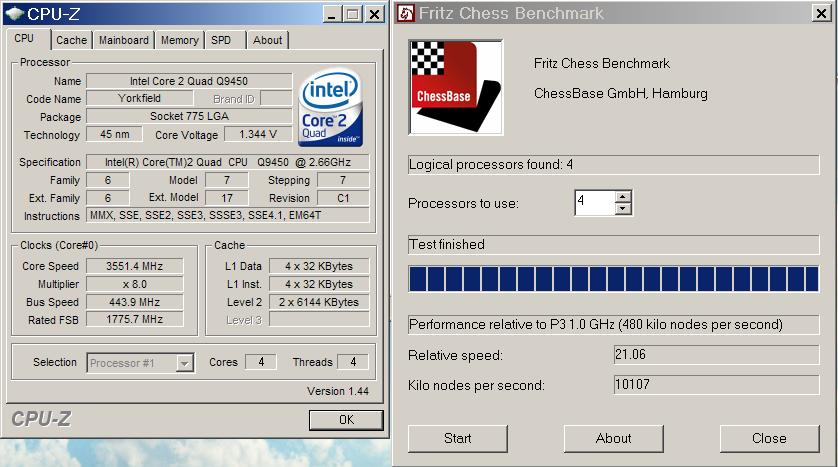Click the processor name Intel Core 2 Quad Q9450

[189, 81]
